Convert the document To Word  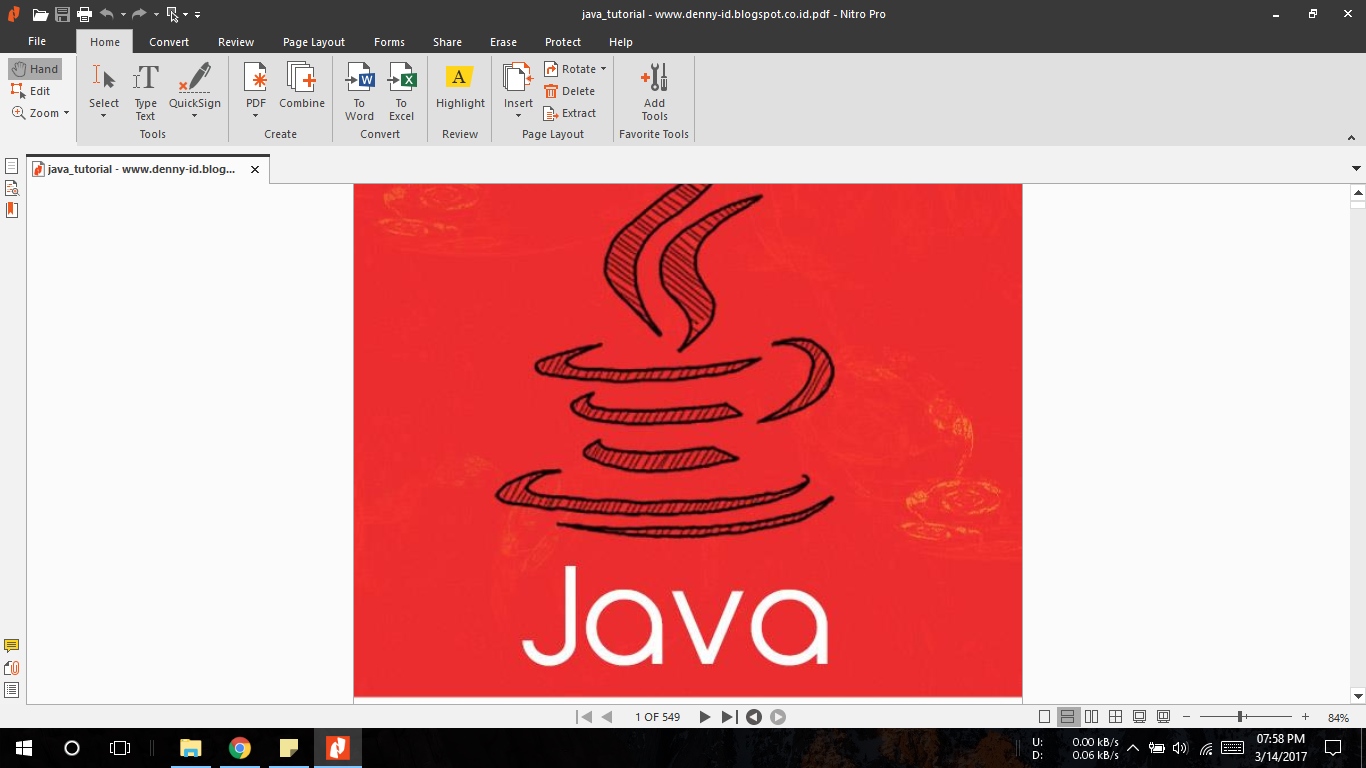coord(360,91)
